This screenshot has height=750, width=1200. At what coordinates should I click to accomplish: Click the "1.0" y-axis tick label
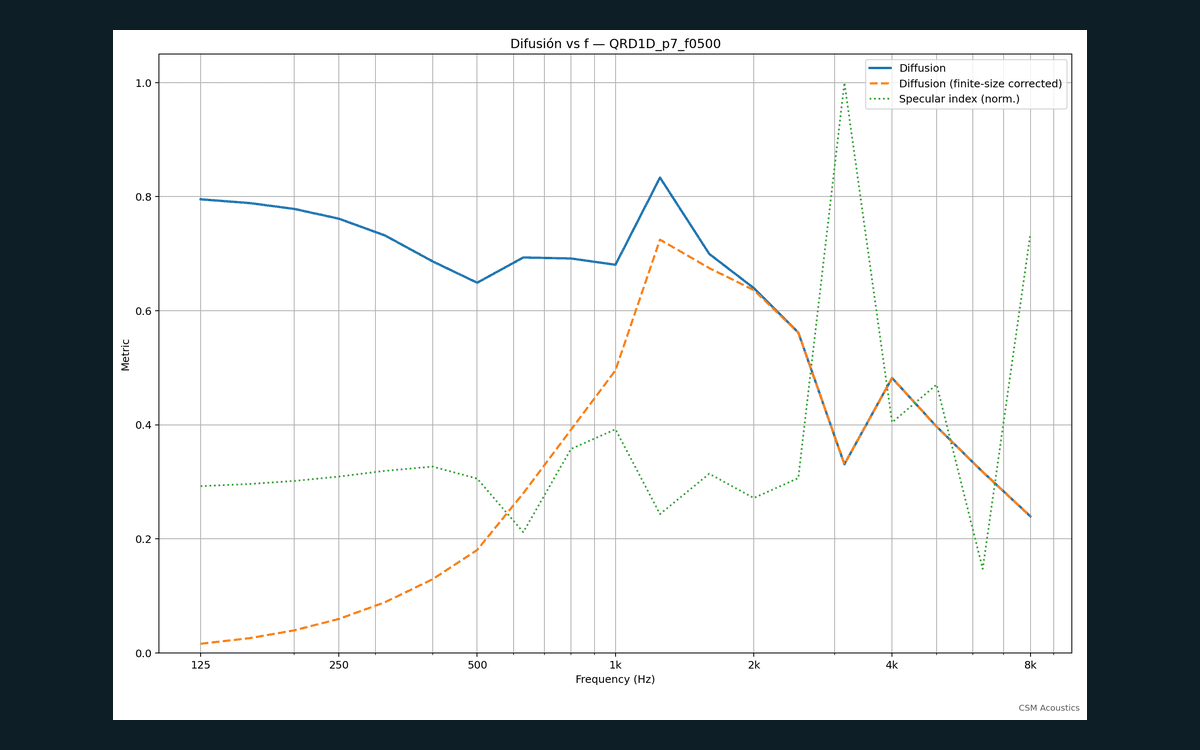coord(144,83)
